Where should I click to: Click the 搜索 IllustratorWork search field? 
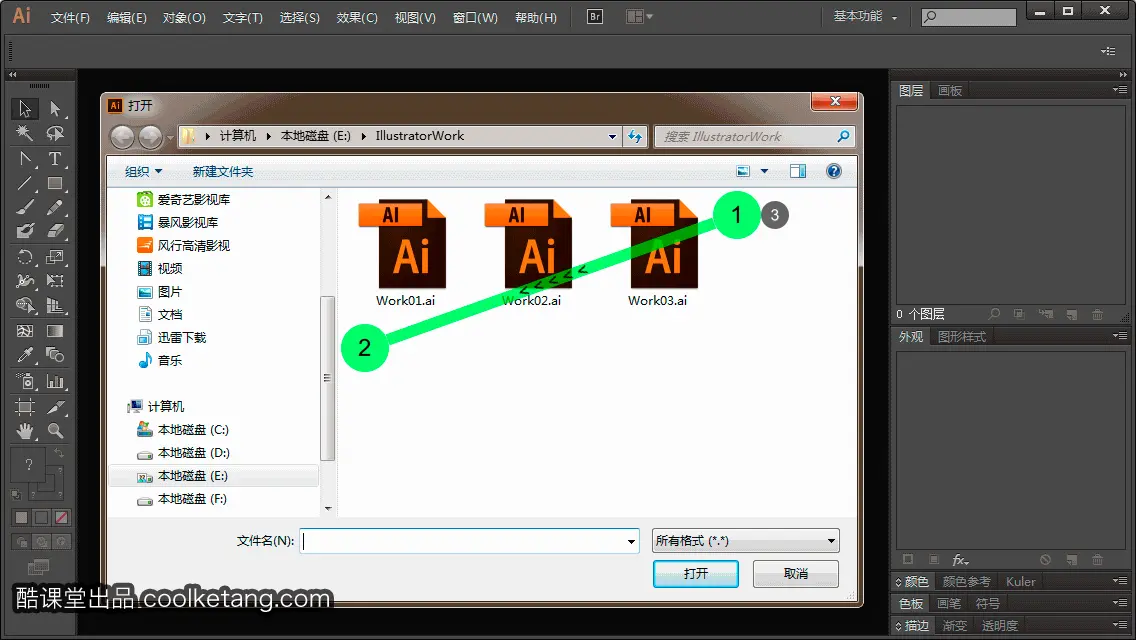coord(754,136)
